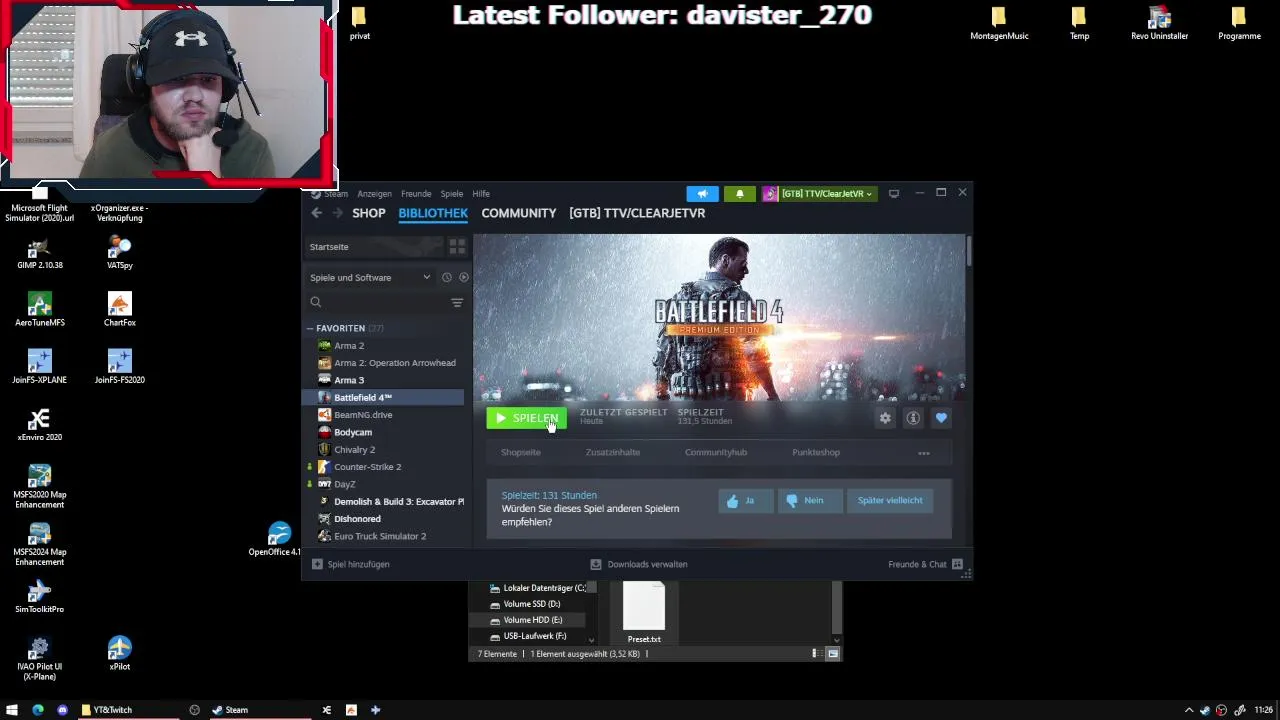Open Shopseite link for Battlefield 4
The height and width of the screenshot is (720, 1280).
pyautogui.click(x=521, y=452)
